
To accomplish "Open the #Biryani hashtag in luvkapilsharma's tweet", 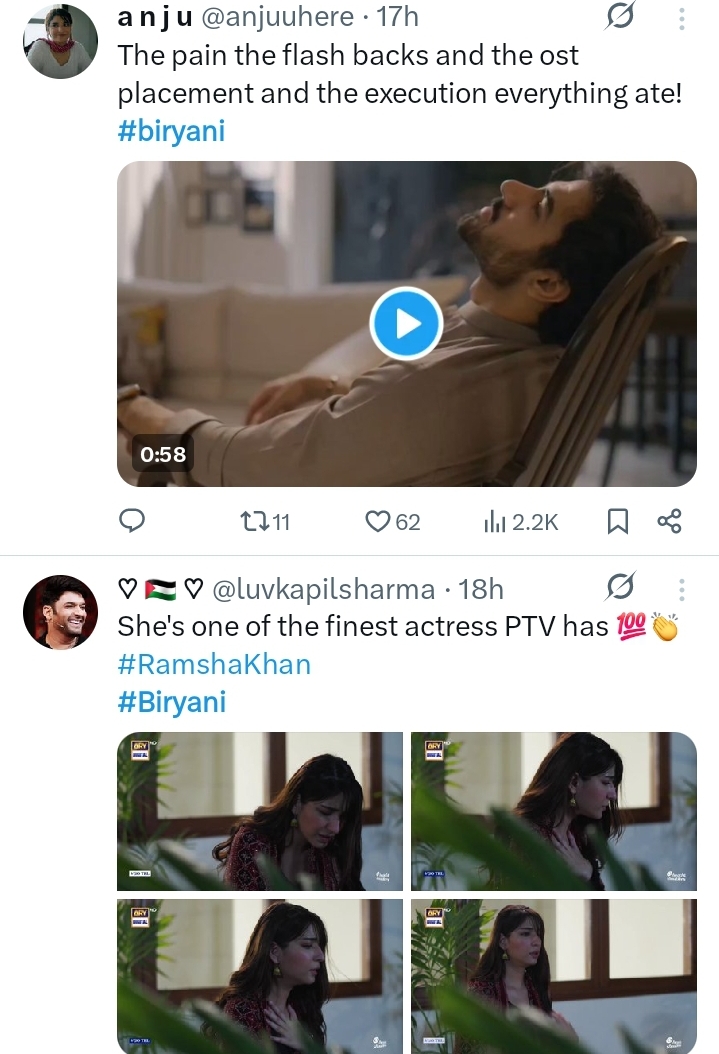I will pos(172,701).
